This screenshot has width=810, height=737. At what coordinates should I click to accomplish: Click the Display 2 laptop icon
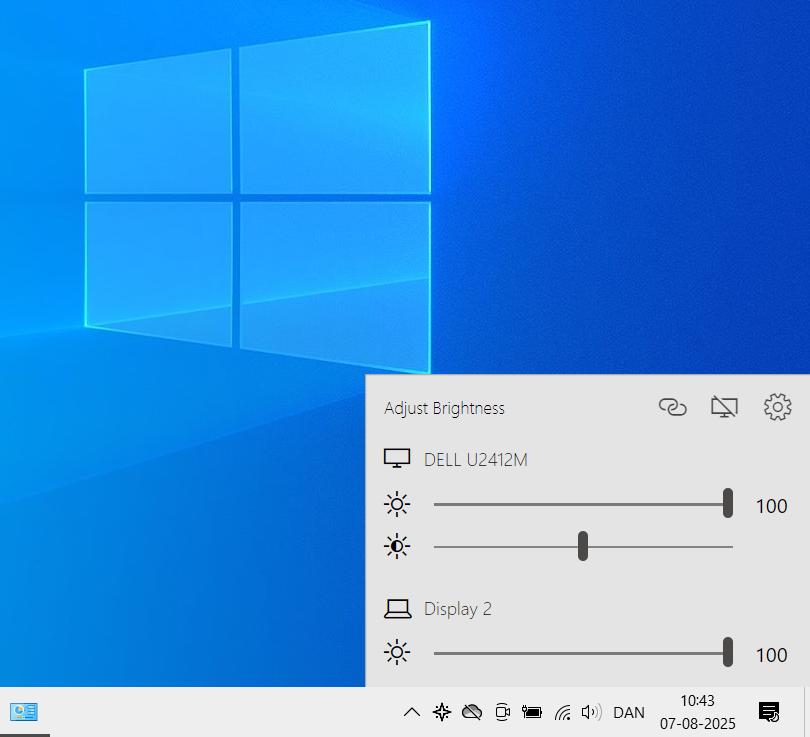[x=397, y=608]
